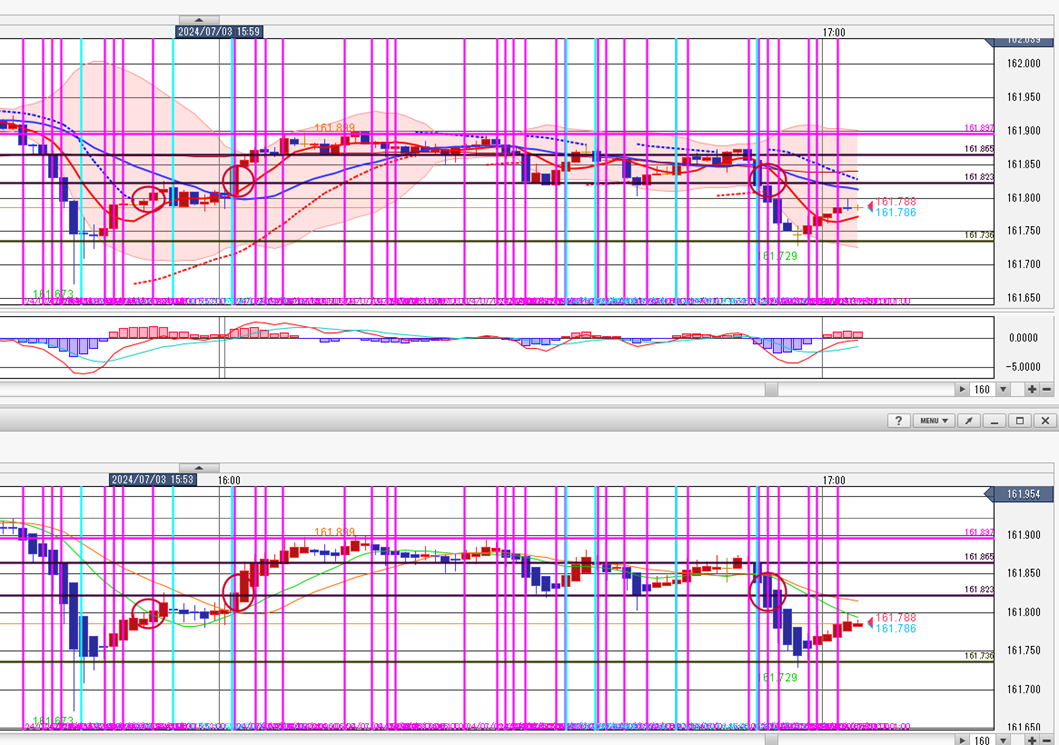Click the 160 bar count field in upper chart
The width and height of the screenshot is (1059, 745).
point(981,389)
